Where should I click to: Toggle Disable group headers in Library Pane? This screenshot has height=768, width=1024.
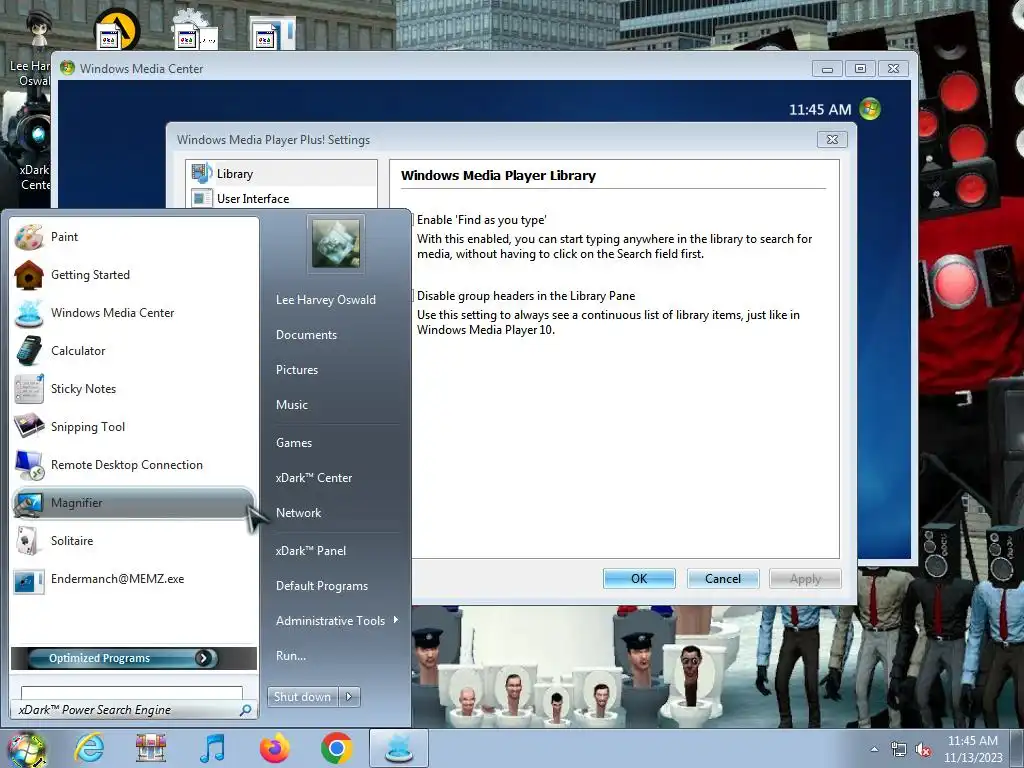tap(526, 296)
